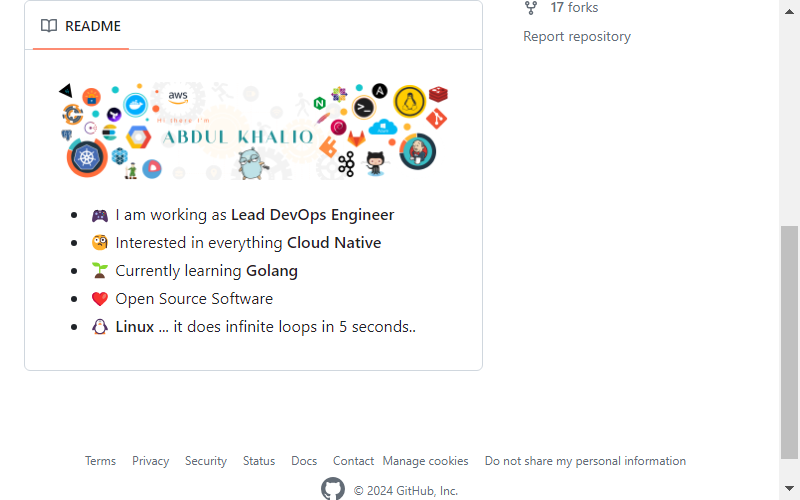
Task: Click the fork icon beside 17 forks
Action: [531, 8]
